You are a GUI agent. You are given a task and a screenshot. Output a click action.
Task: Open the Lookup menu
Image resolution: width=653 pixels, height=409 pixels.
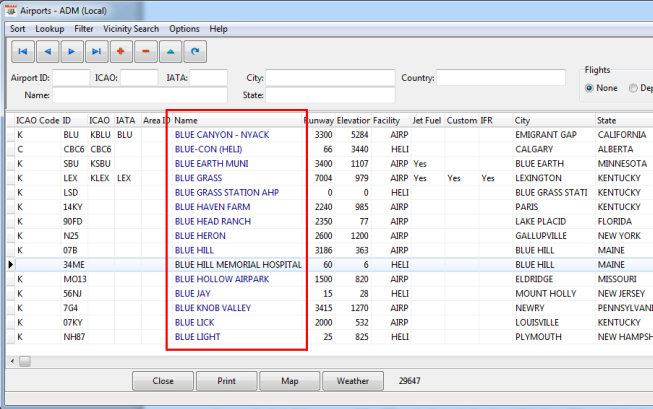50,29
